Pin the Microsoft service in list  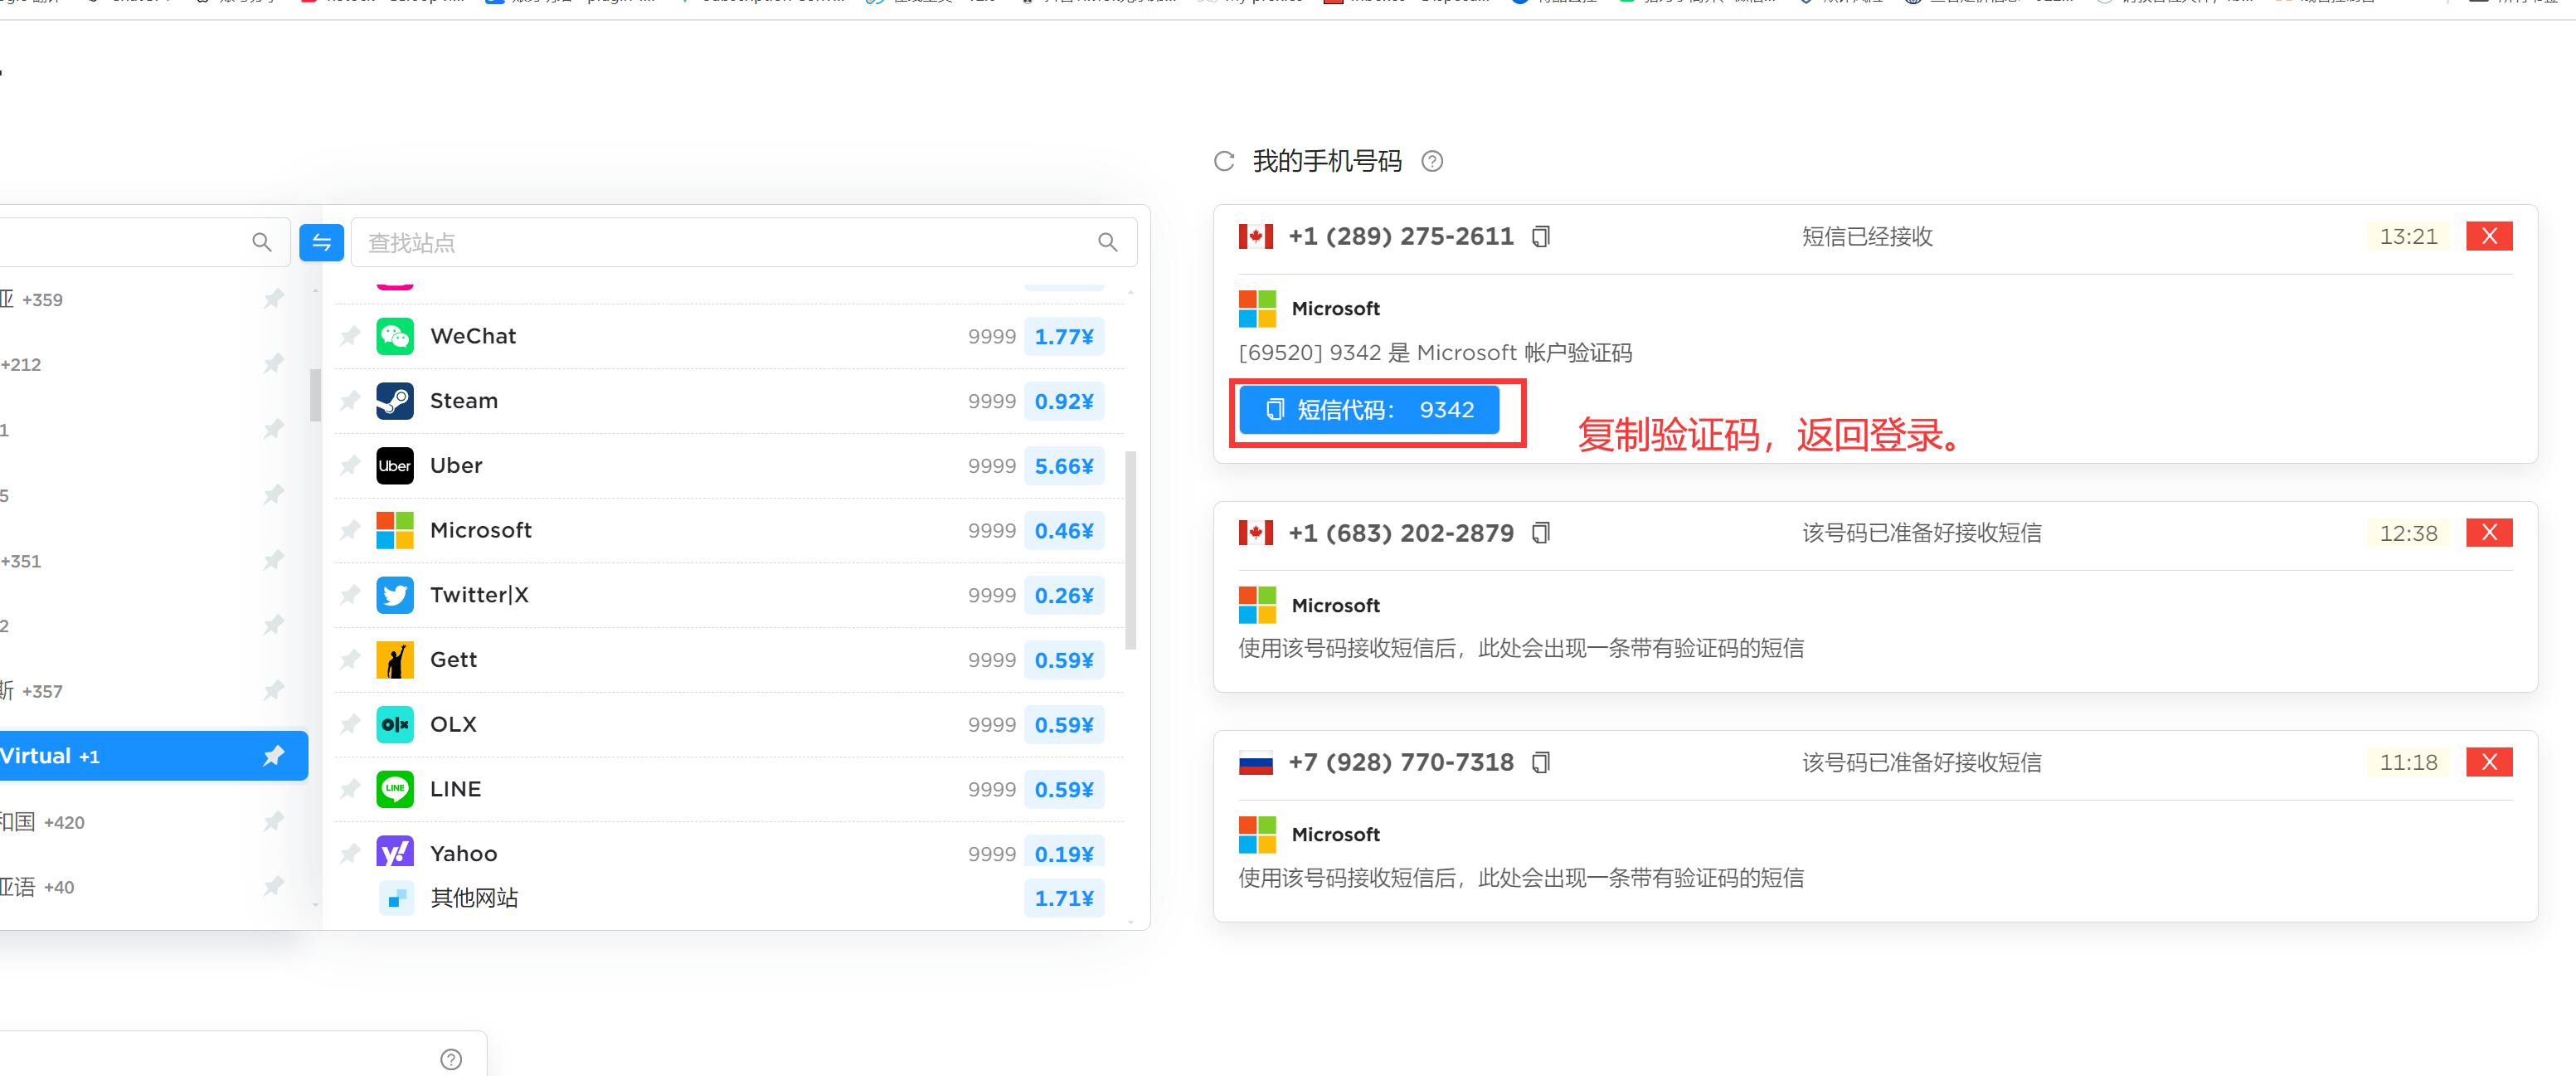pos(349,530)
